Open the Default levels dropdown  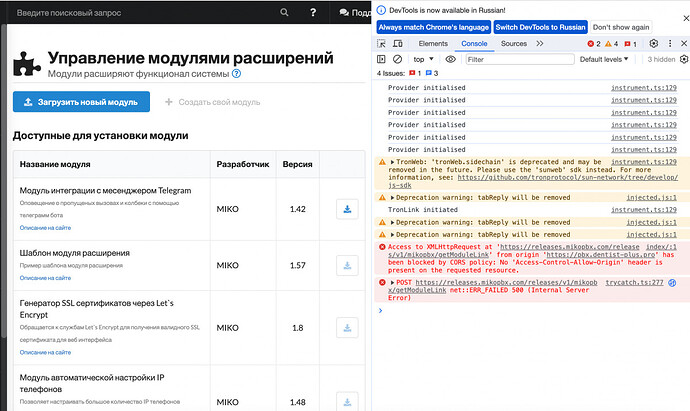click(604, 59)
